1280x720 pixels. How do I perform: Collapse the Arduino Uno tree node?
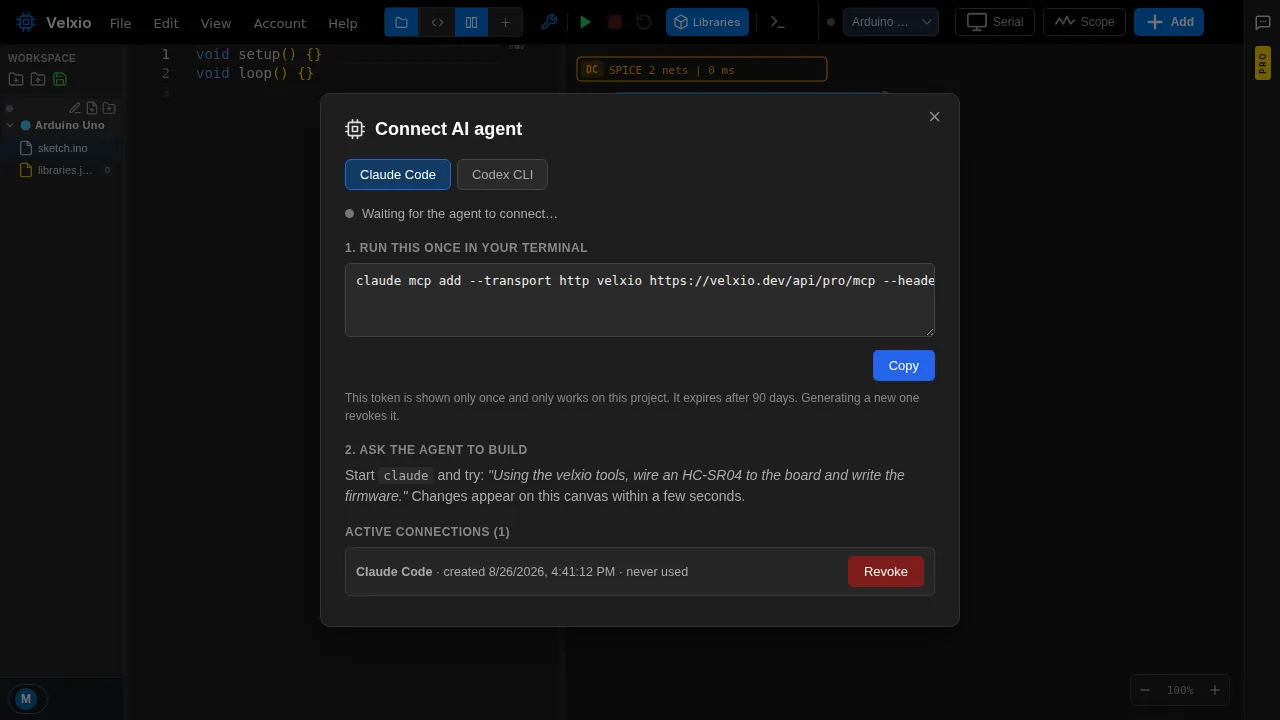[x=10, y=125]
